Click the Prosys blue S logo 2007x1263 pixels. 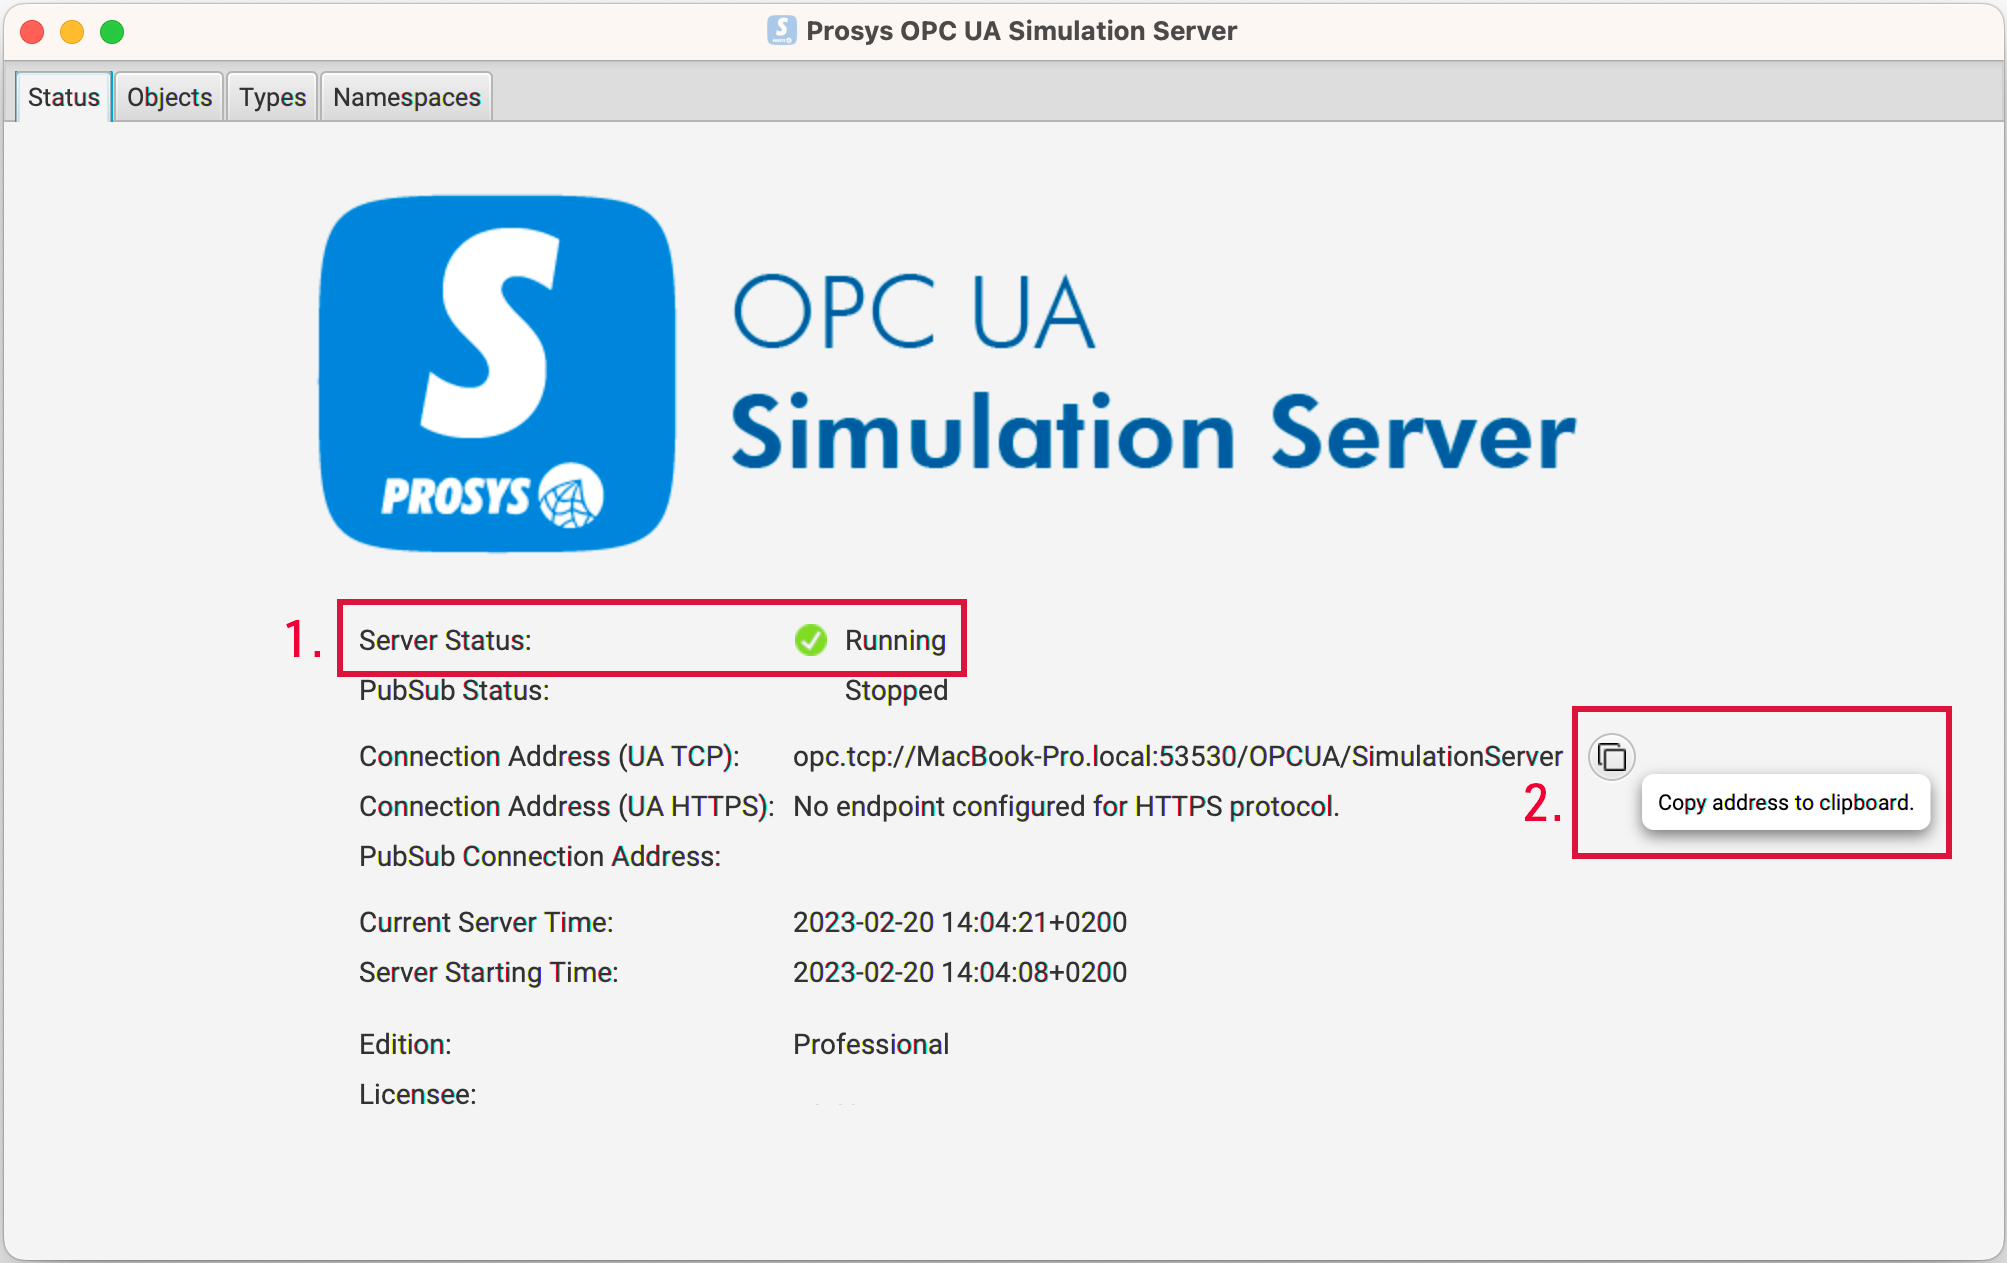tap(497, 373)
